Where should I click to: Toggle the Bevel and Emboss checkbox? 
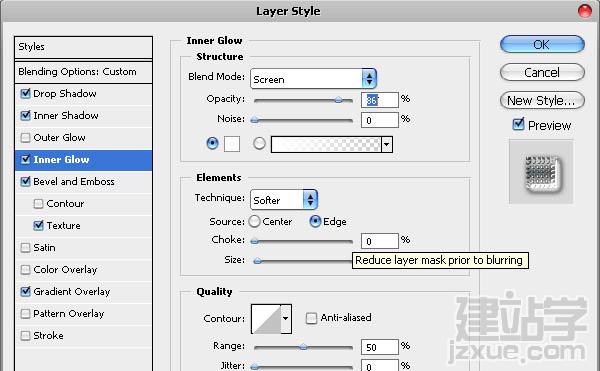tap(25, 182)
